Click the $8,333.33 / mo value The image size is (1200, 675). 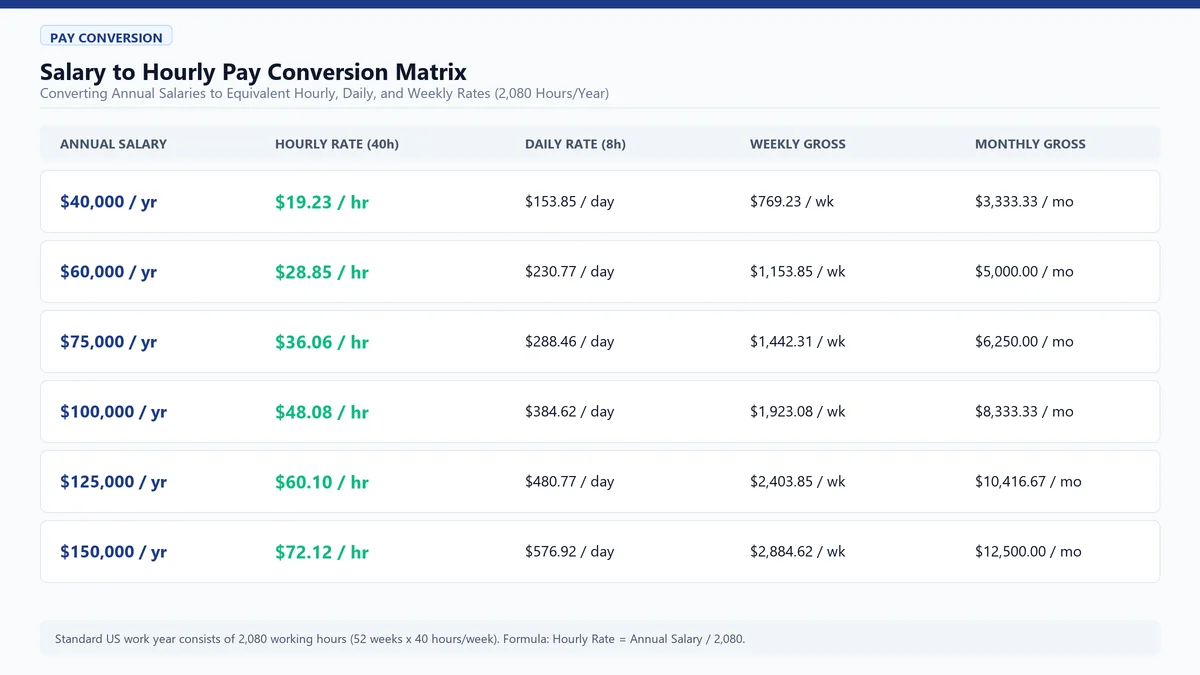tap(1024, 411)
